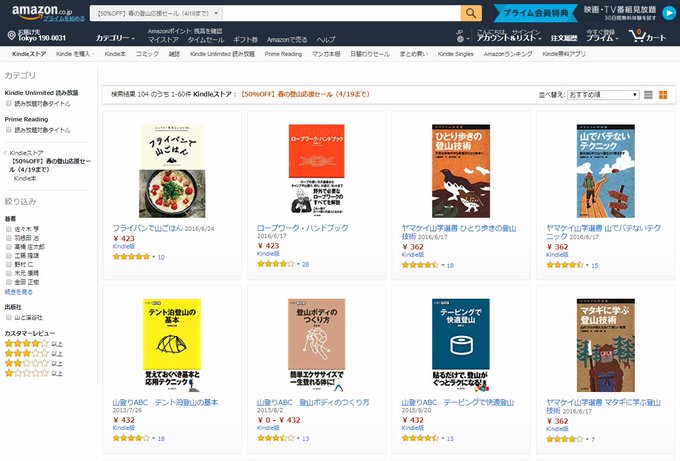
Task: Check Kindle Unlimited 読み放題対象タイトル box
Action: 9,103
